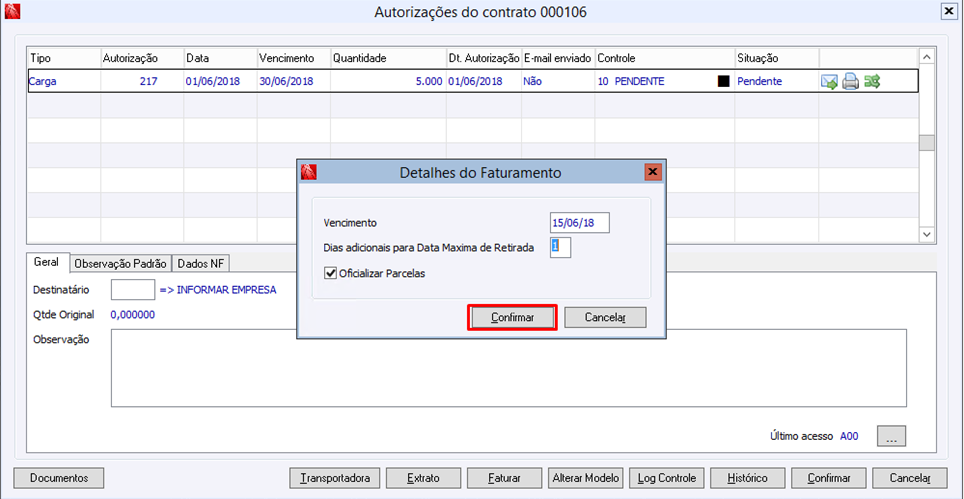Screen dimensions: 964x499
Task: Switch to the Geral tab
Action: pos(47,262)
